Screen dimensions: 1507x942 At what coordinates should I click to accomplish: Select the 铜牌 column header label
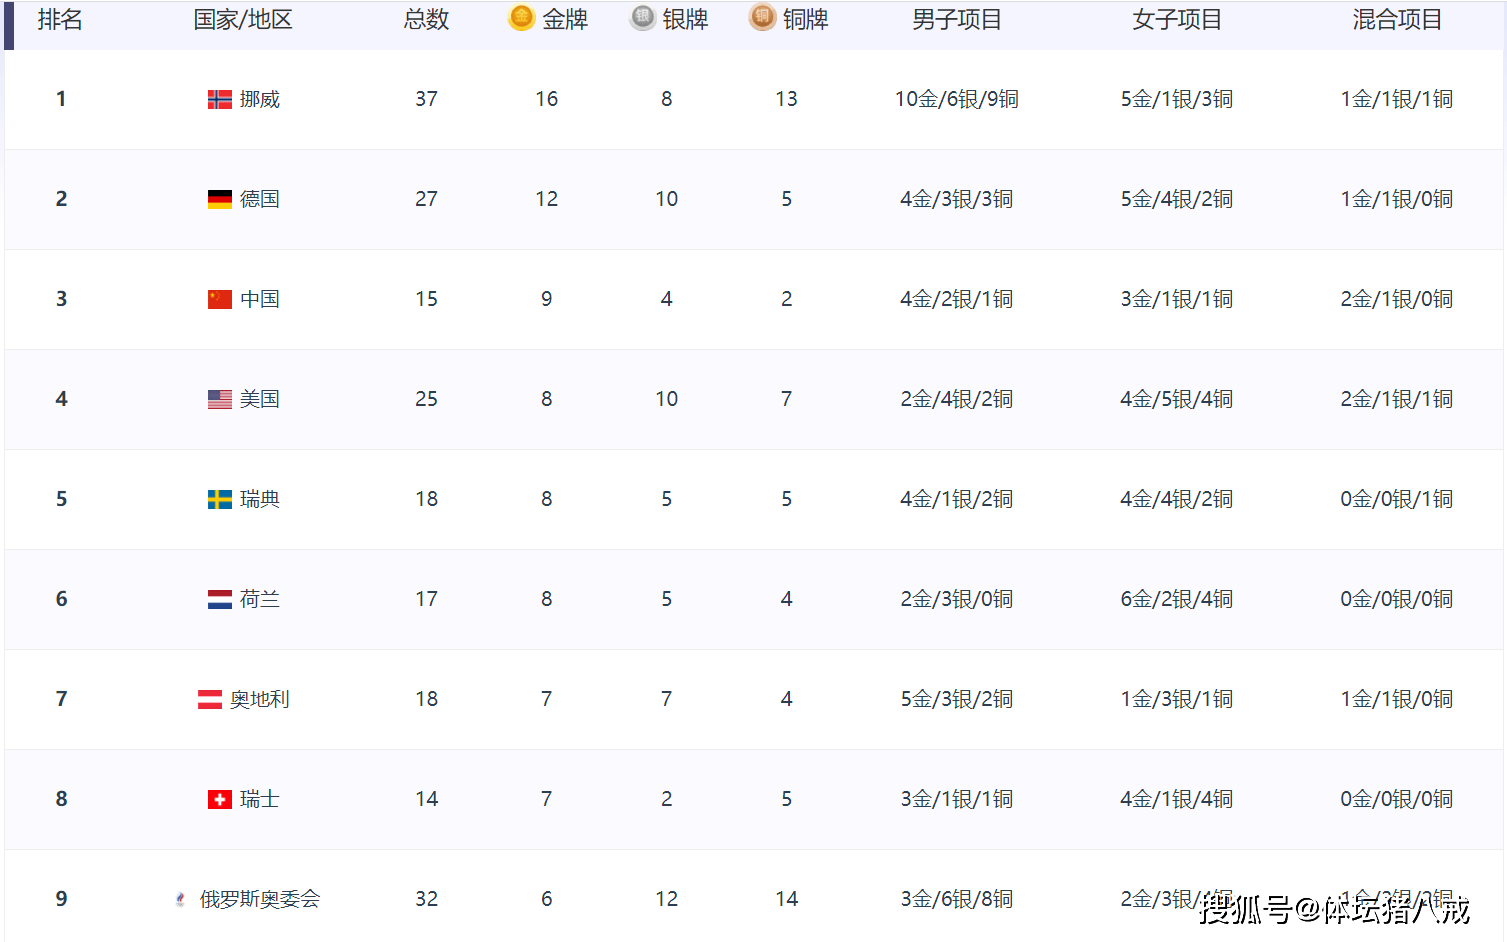tap(805, 19)
